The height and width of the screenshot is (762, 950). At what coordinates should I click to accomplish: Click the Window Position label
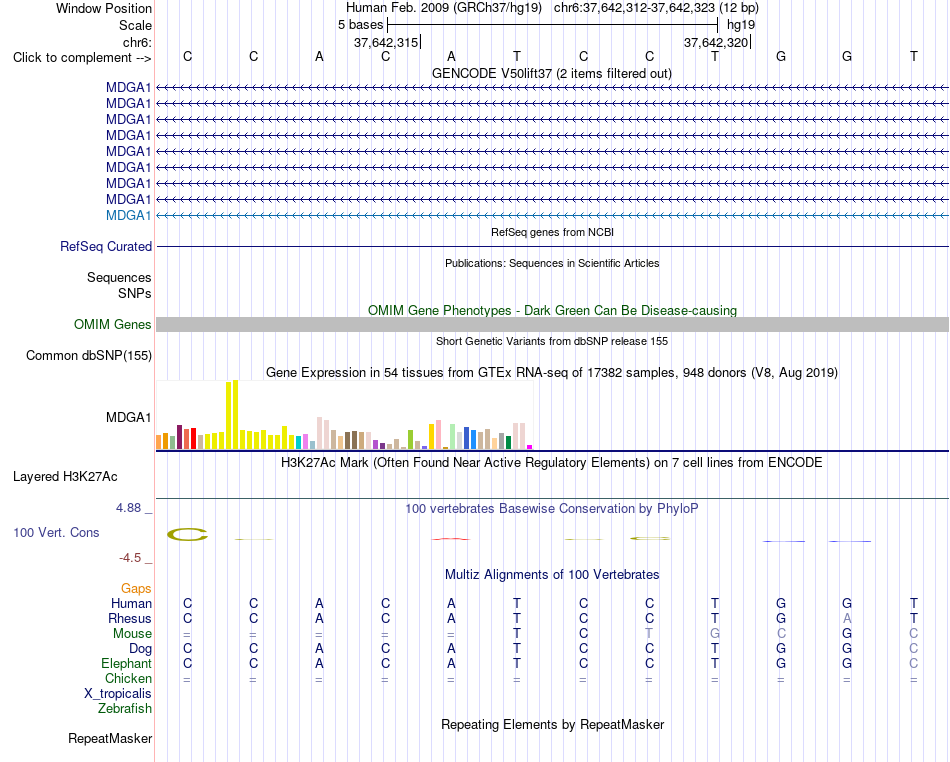pyautogui.click(x=104, y=8)
